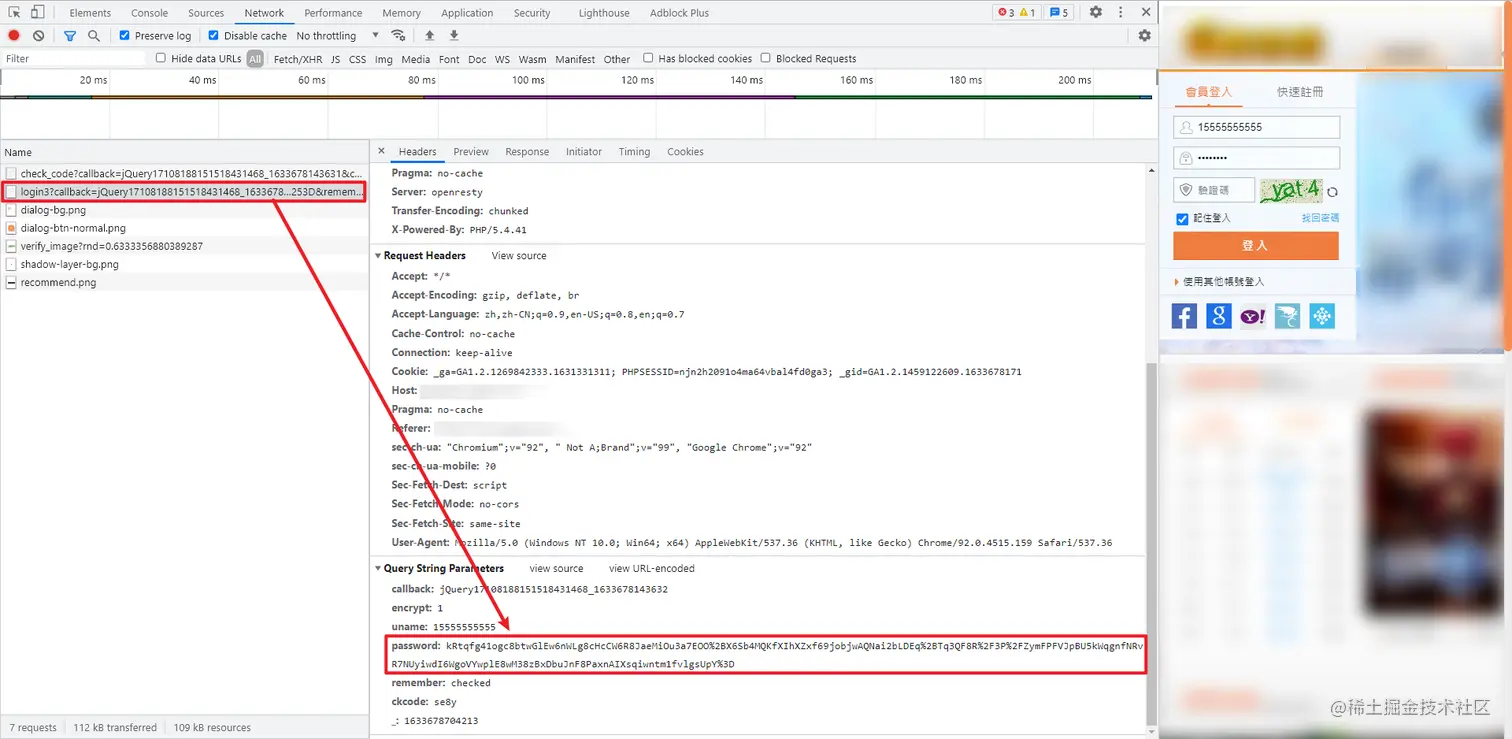Toggle the filter funnel icon

[x=70, y=35]
